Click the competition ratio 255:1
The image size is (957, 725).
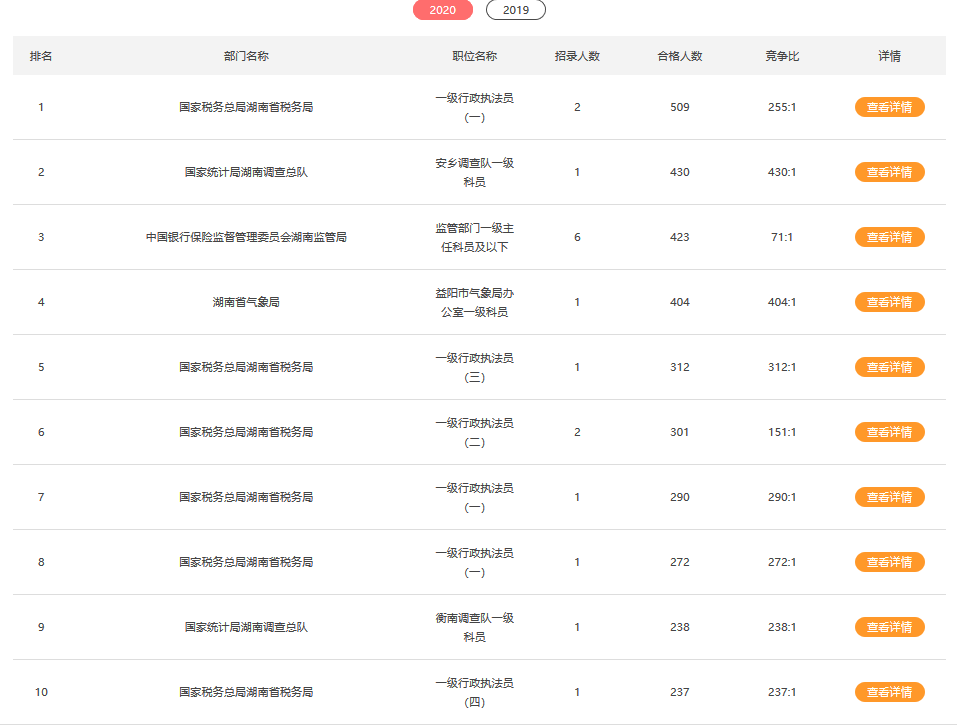(x=782, y=107)
